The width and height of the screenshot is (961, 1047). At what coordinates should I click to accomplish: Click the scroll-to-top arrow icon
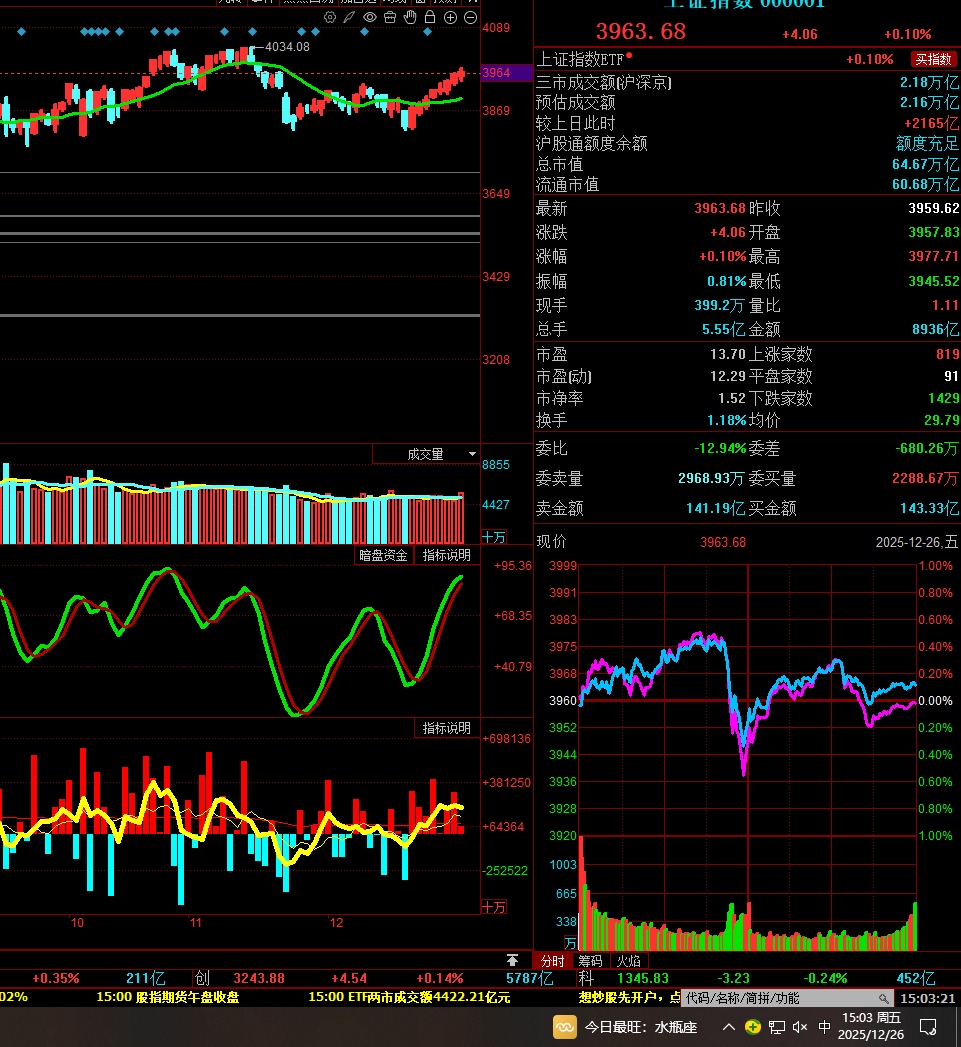coord(512,960)
